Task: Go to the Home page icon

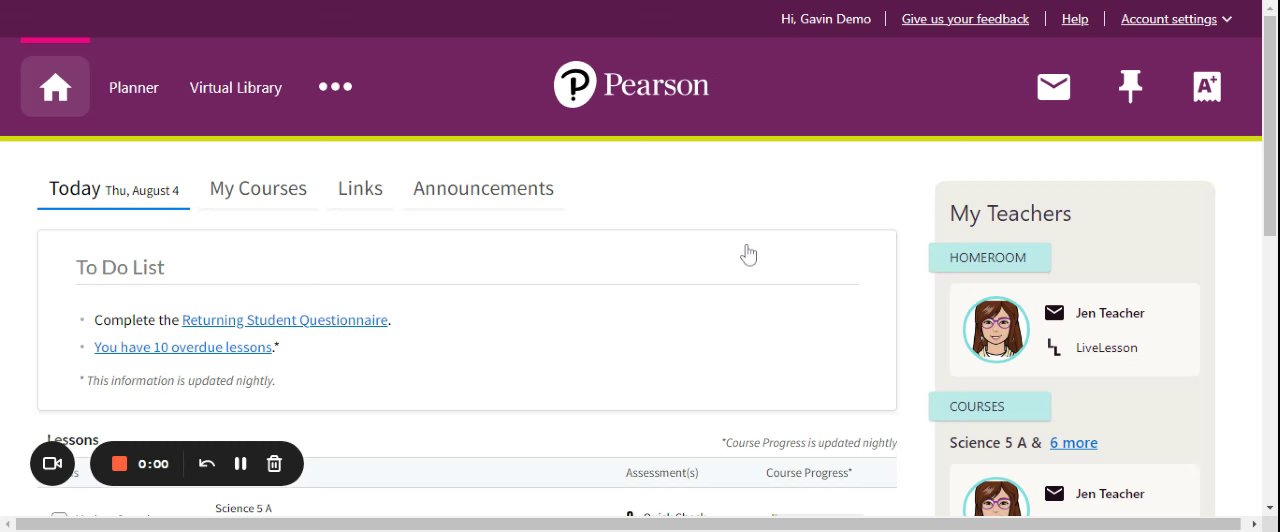Action: pyautogui.click(x=55, y=87)
